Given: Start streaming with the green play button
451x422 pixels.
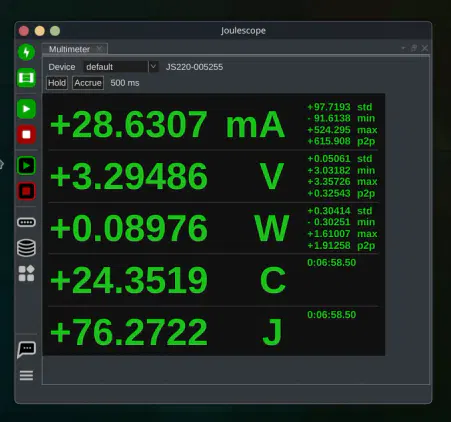Looking at the screenshot, I should 26,109.
